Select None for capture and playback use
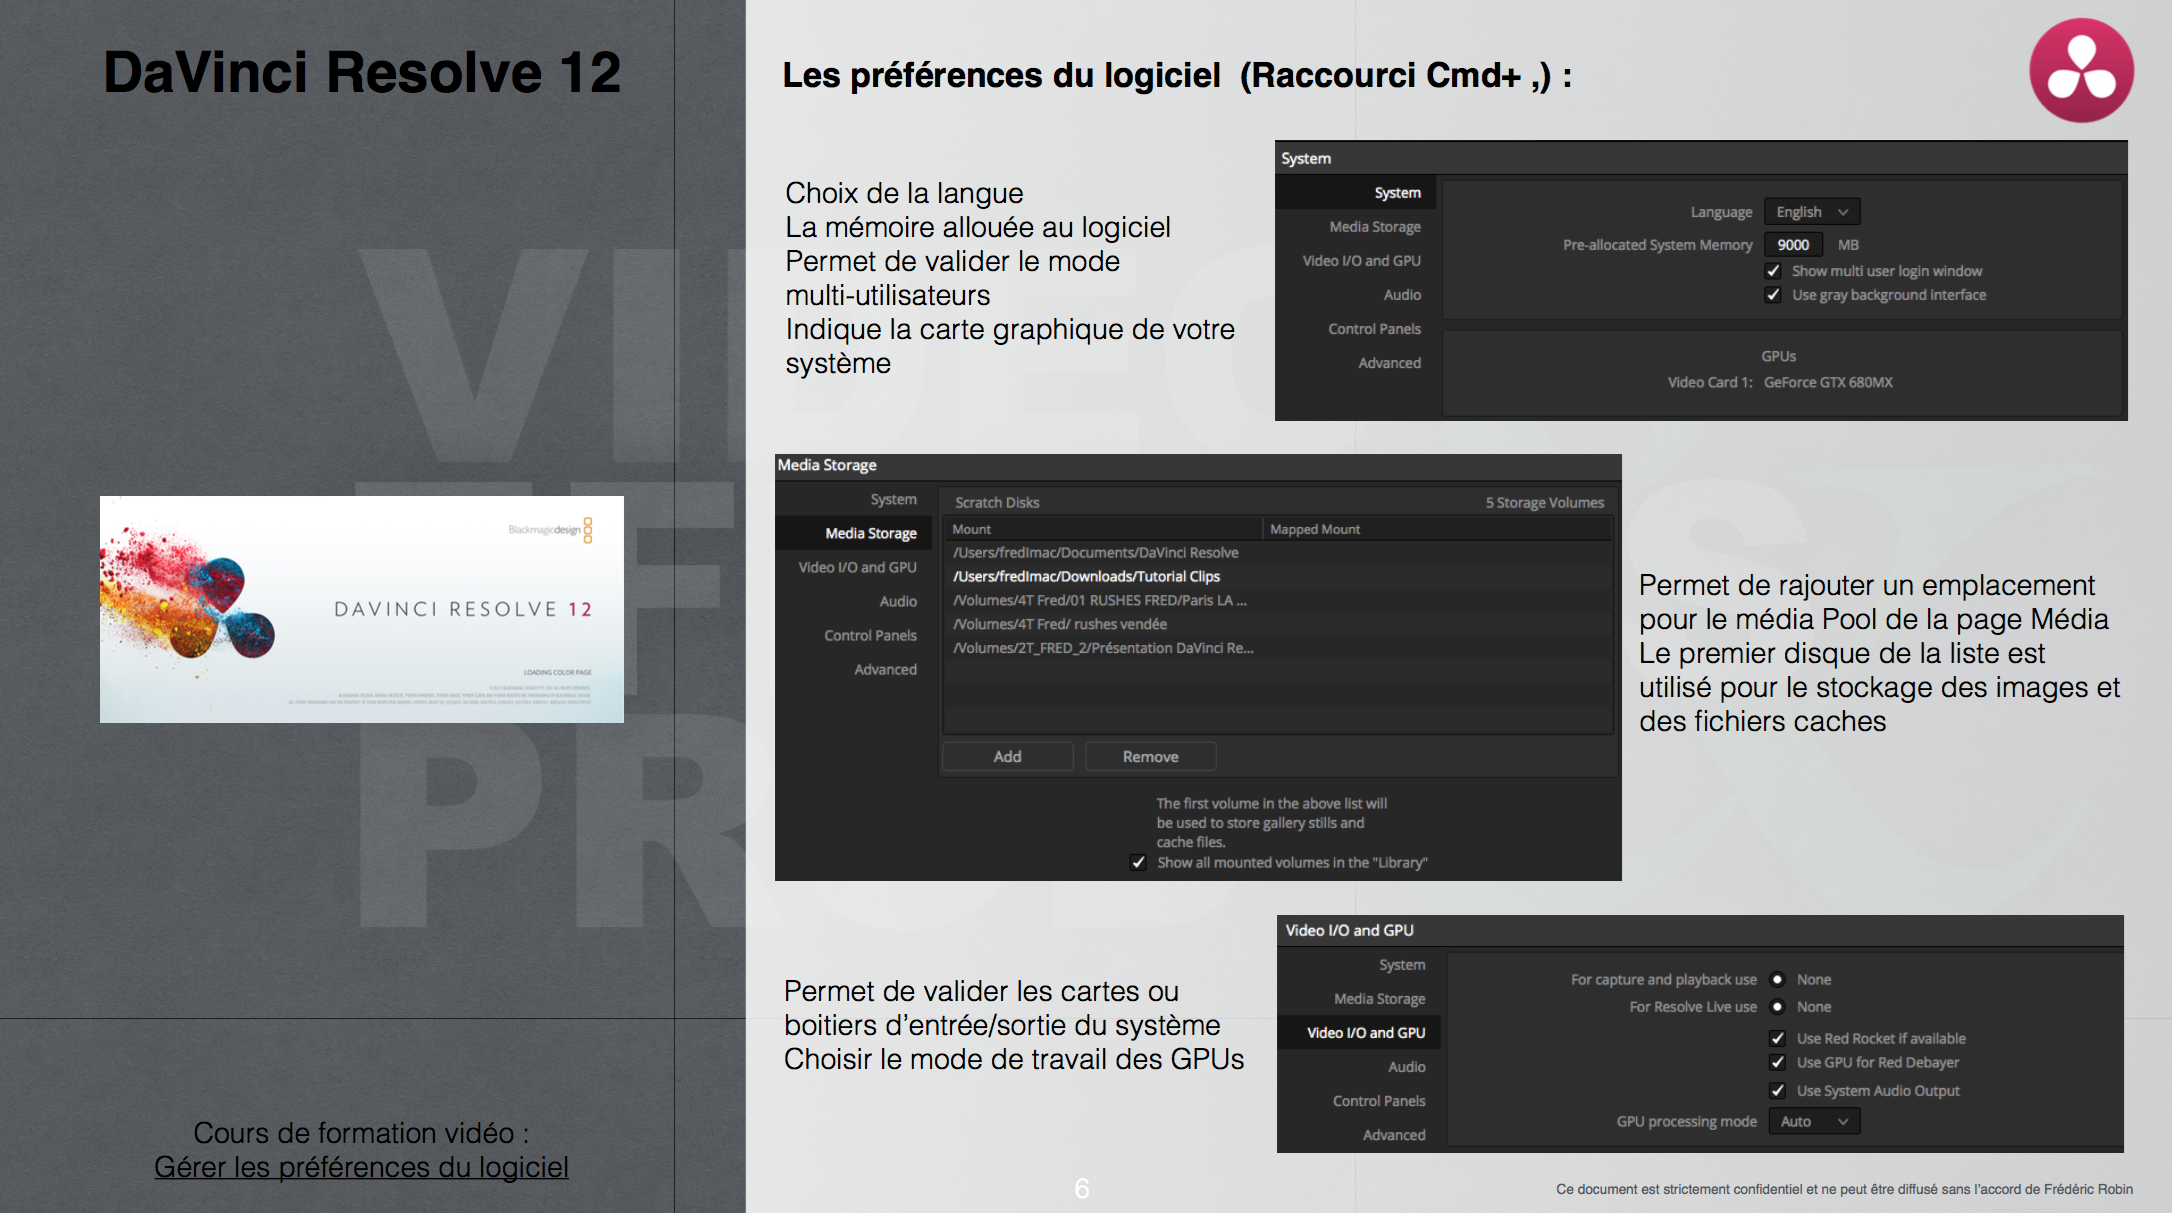This screenshot has height=1213, width=2172. pyautogui.click(x=1777, y=979)
